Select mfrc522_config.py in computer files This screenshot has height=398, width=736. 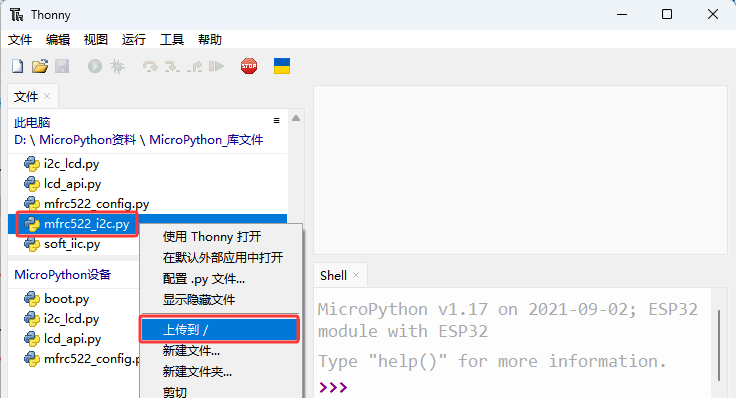pos(96,204)
